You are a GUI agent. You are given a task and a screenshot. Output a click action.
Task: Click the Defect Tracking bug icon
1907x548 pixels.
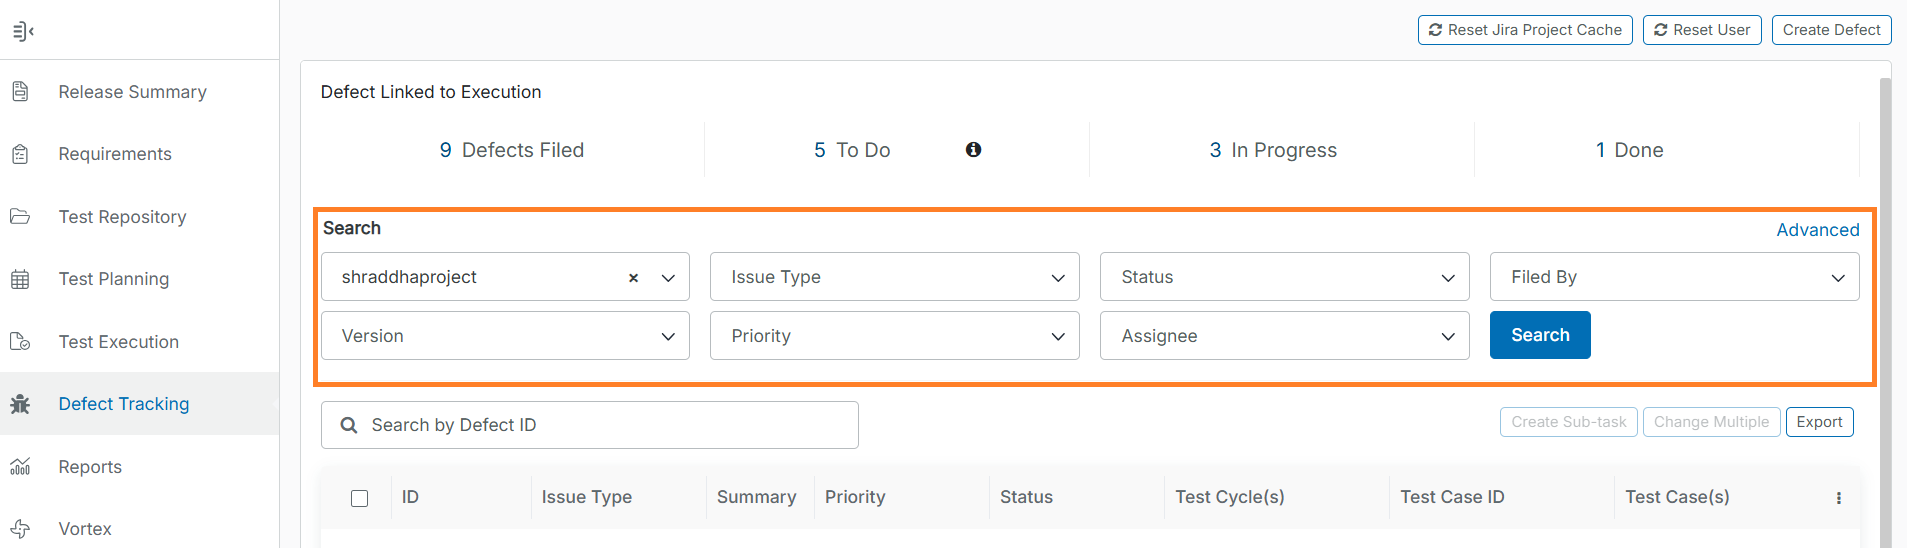[20, 404]
